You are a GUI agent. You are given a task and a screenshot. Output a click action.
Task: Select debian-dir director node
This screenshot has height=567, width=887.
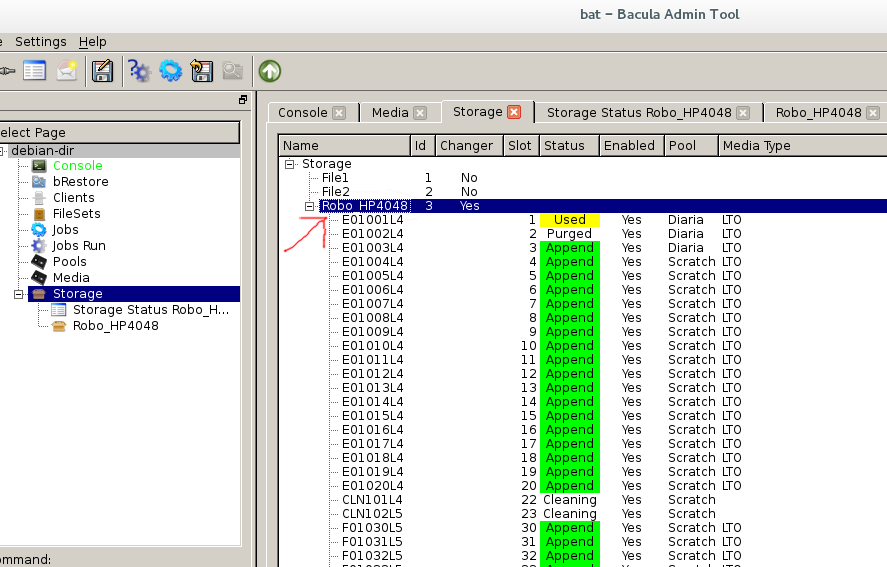pos(42,151)
